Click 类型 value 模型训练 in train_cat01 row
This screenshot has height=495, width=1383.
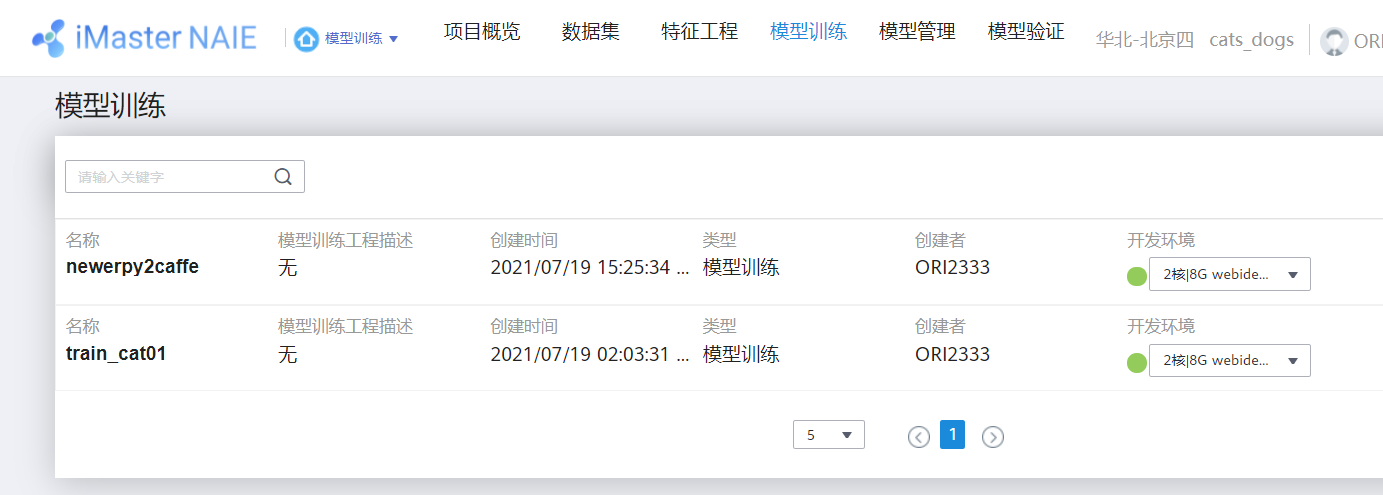(741, 354)
